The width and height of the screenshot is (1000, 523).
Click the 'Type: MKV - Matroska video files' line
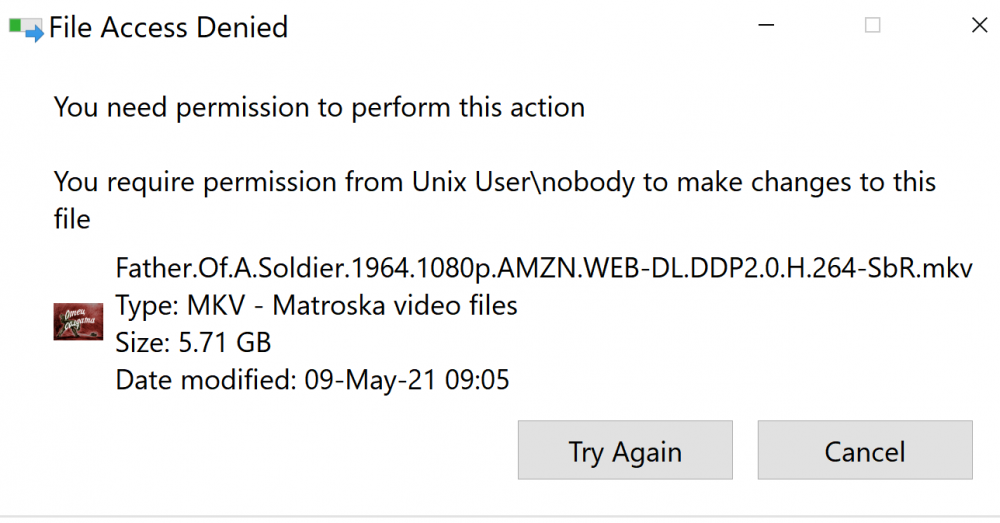[316, 306]
